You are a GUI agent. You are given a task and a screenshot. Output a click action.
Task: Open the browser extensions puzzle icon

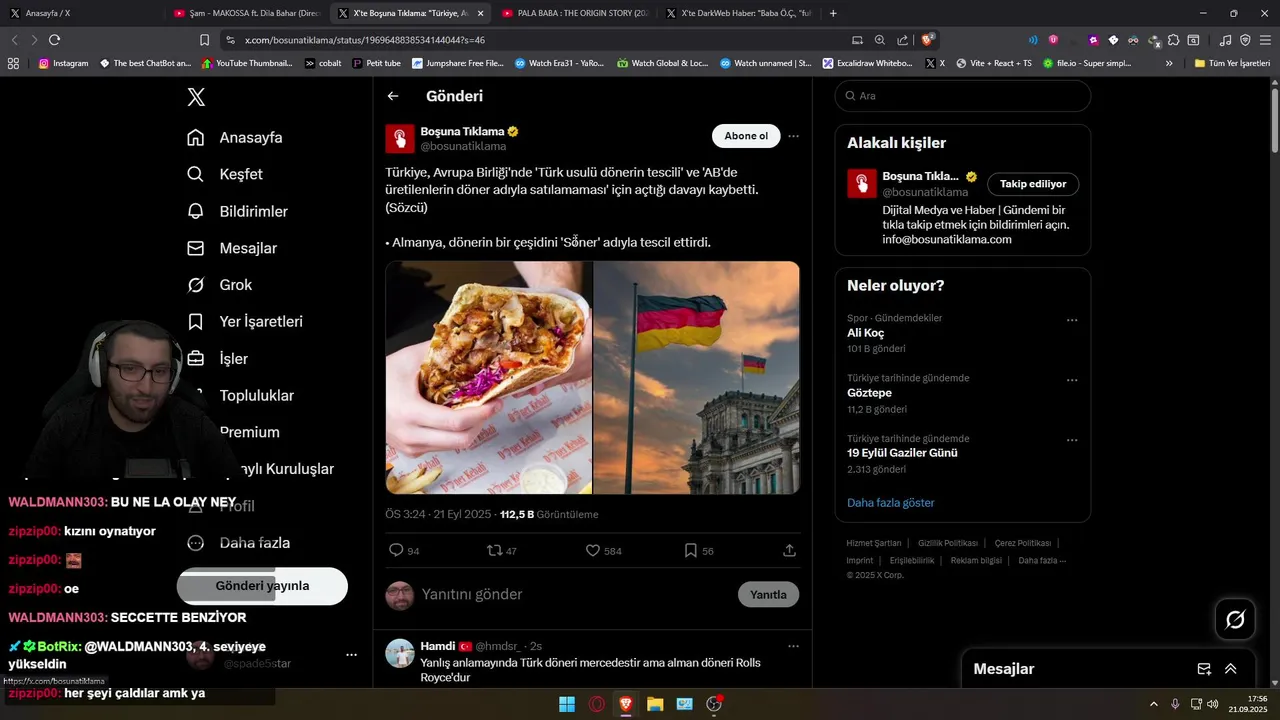pyautogui.click(x=1174, y=40)
